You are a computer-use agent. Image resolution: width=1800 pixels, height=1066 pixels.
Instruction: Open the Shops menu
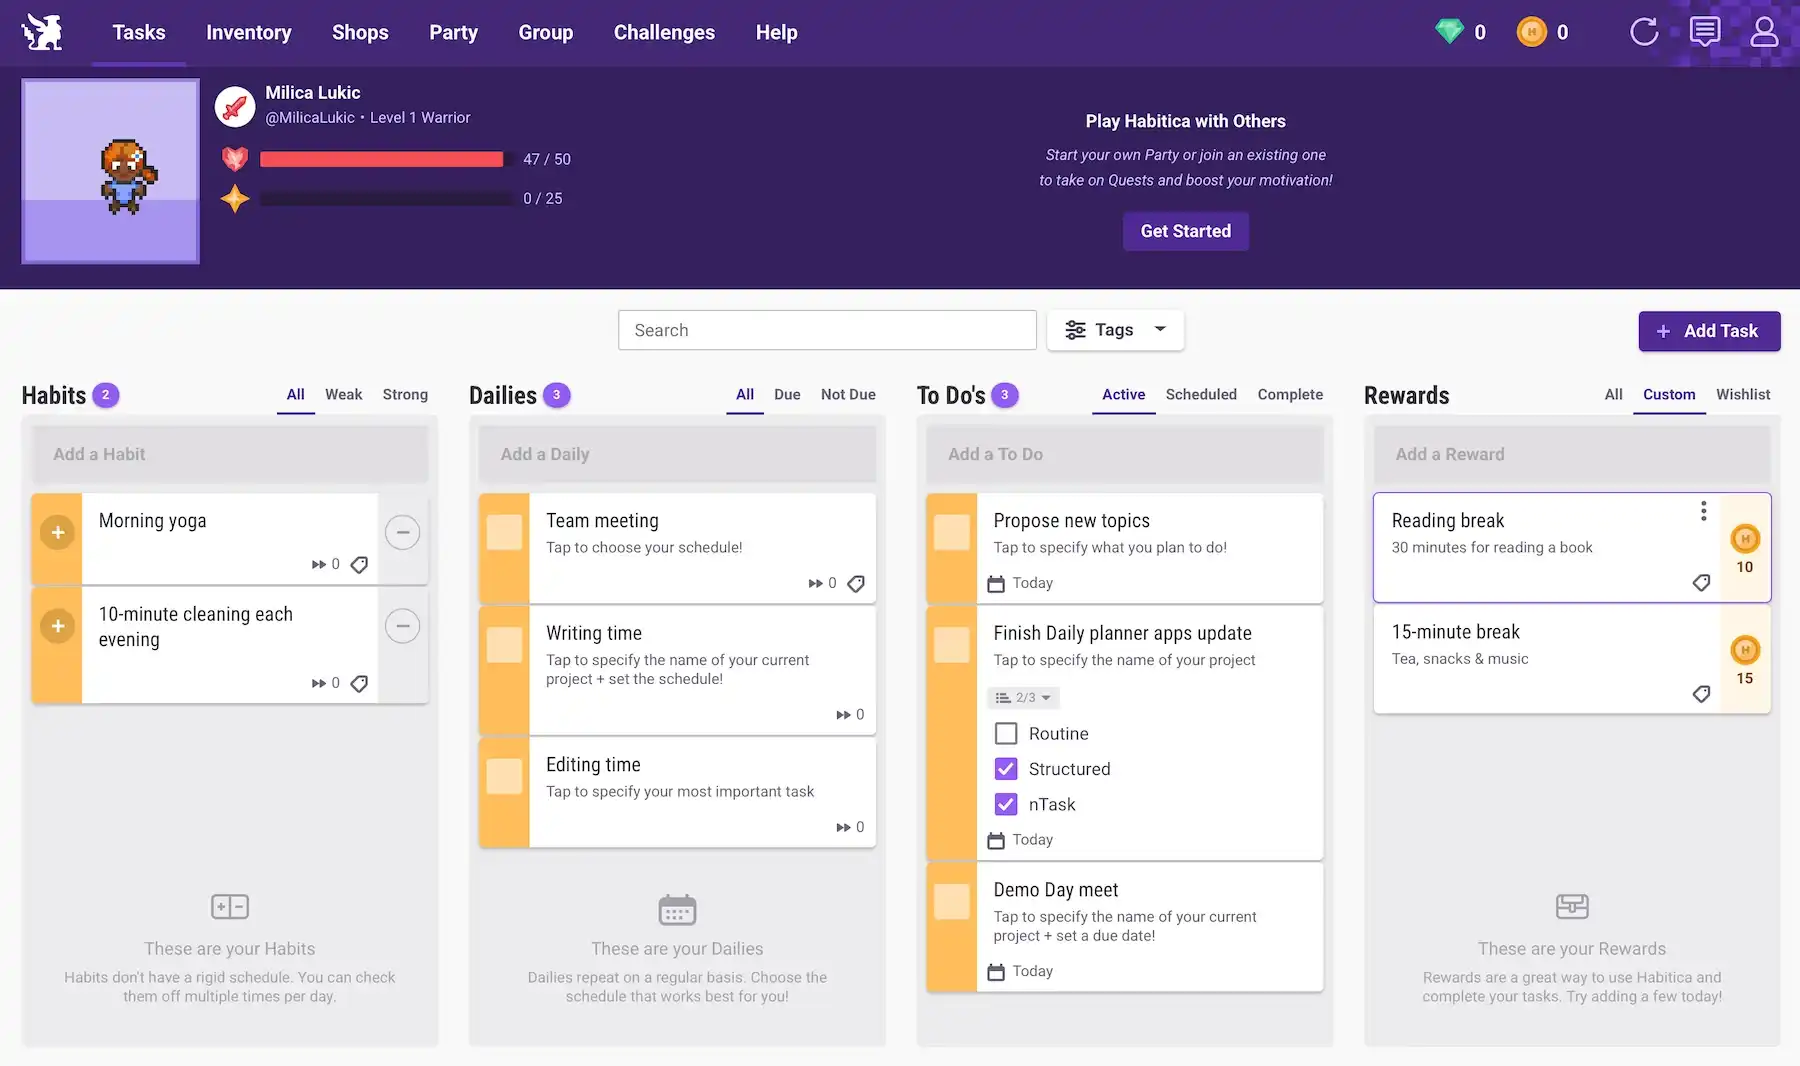[x=360, y=32]
